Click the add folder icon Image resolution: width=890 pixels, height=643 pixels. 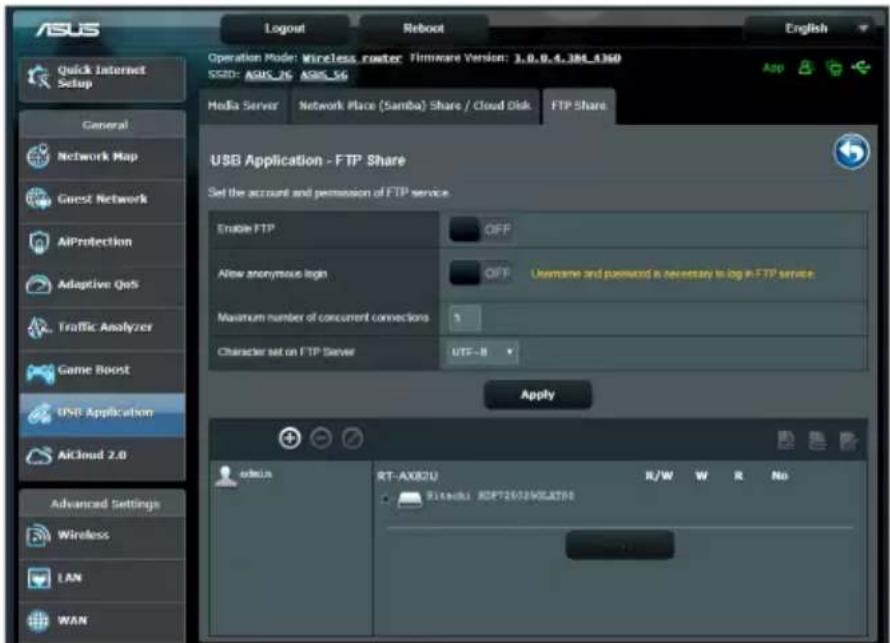(786, 440)
